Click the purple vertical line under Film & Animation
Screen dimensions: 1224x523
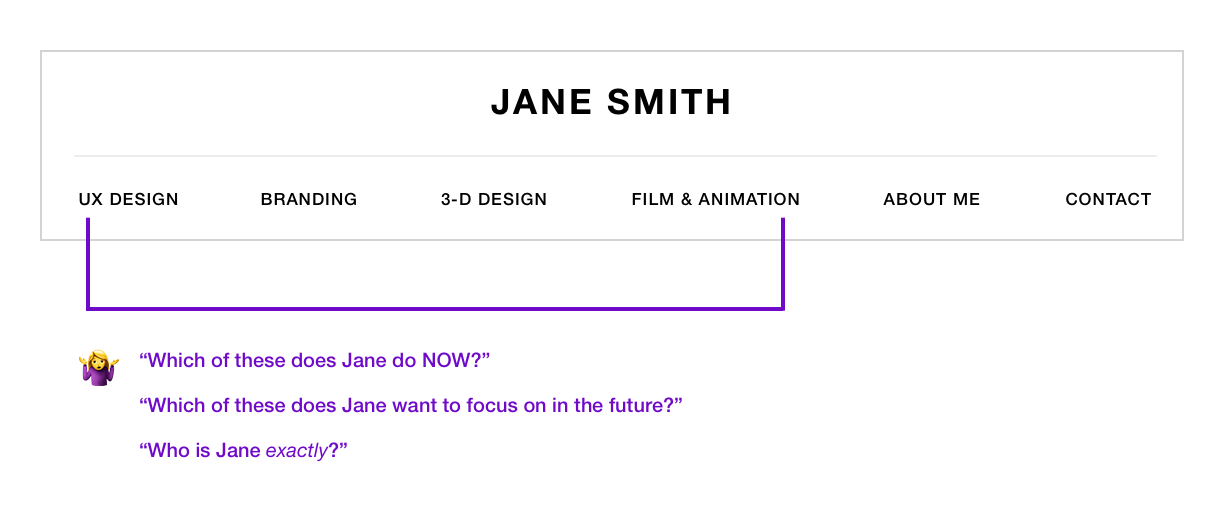[x=783, y=265]
